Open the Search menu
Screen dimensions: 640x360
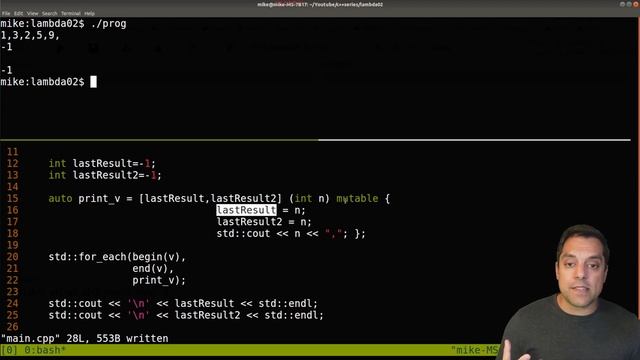click(x=50, y=13)
